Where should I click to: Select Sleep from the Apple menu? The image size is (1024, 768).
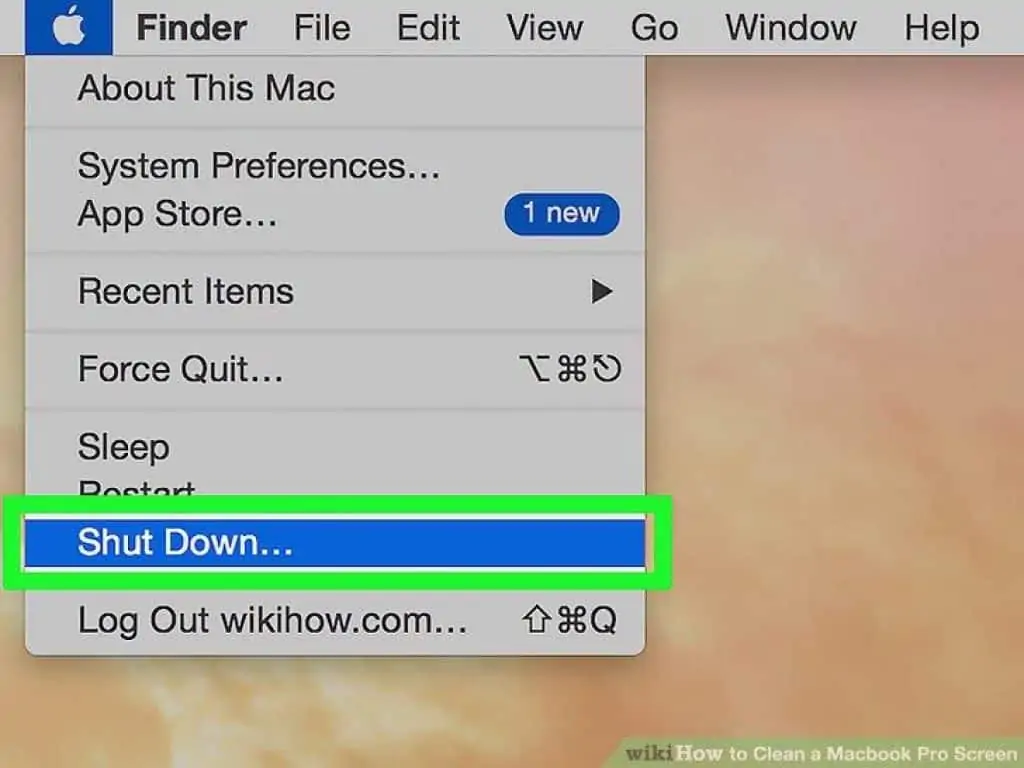point(335,447)
